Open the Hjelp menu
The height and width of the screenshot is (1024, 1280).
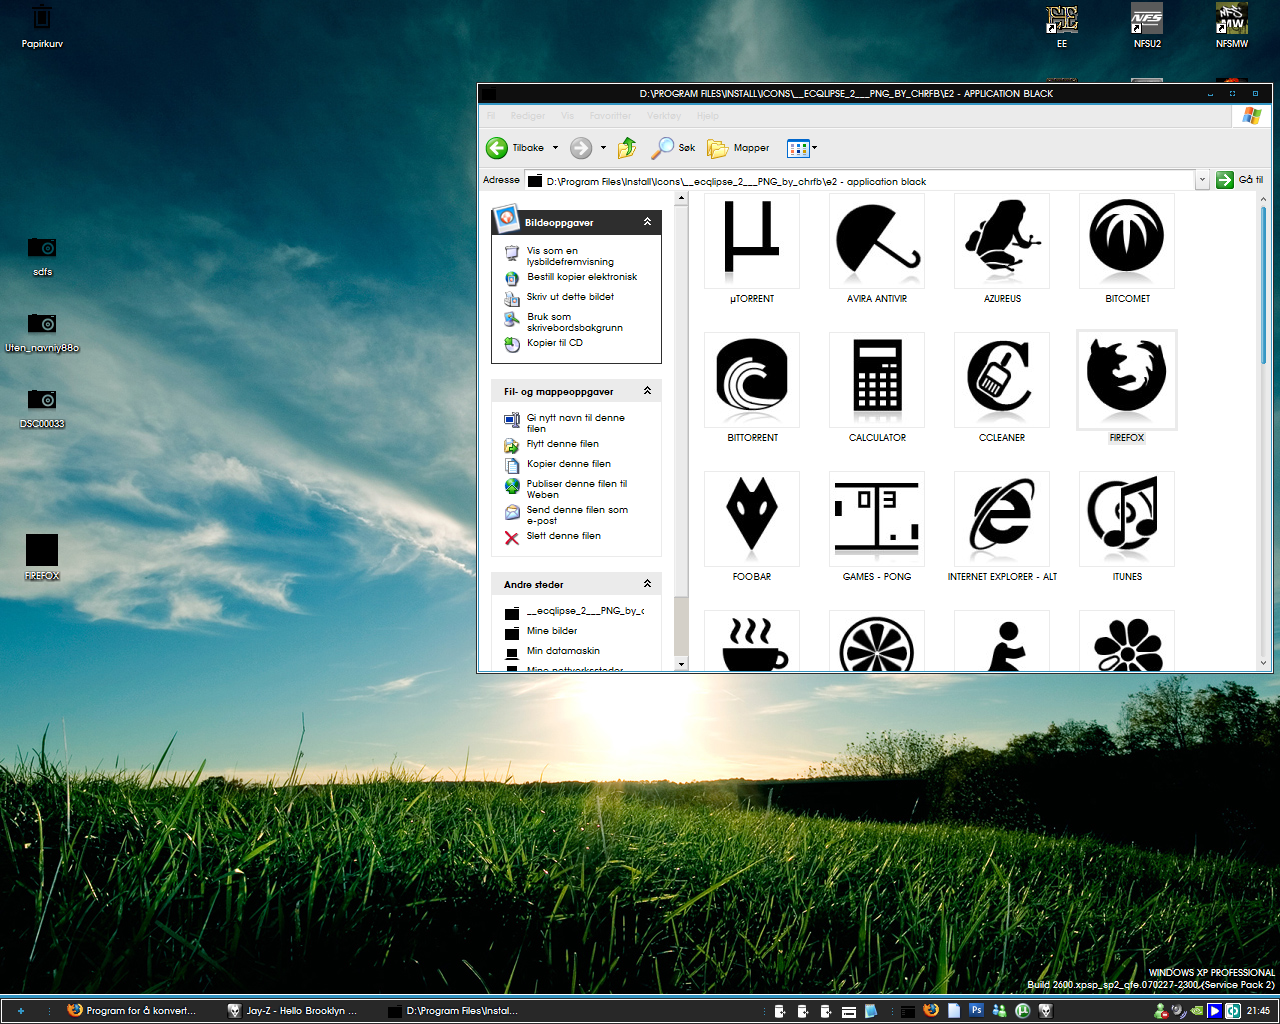pos(708,116)
